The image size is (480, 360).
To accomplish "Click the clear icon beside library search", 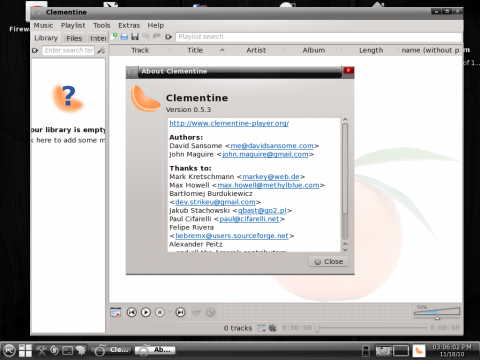I will 35,50.
